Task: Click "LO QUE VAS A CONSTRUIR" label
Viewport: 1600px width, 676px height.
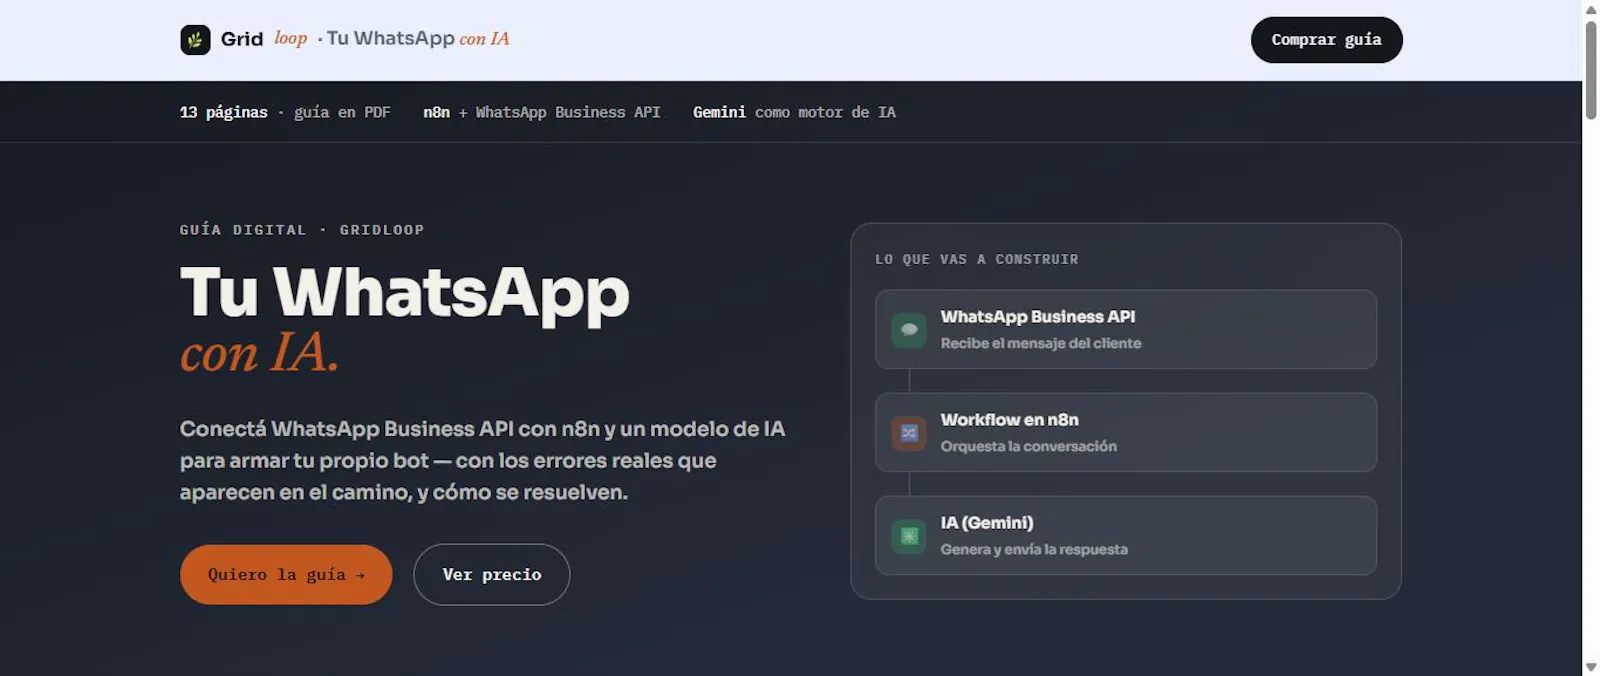Action: pyautogui.click(x=977, y=259)
